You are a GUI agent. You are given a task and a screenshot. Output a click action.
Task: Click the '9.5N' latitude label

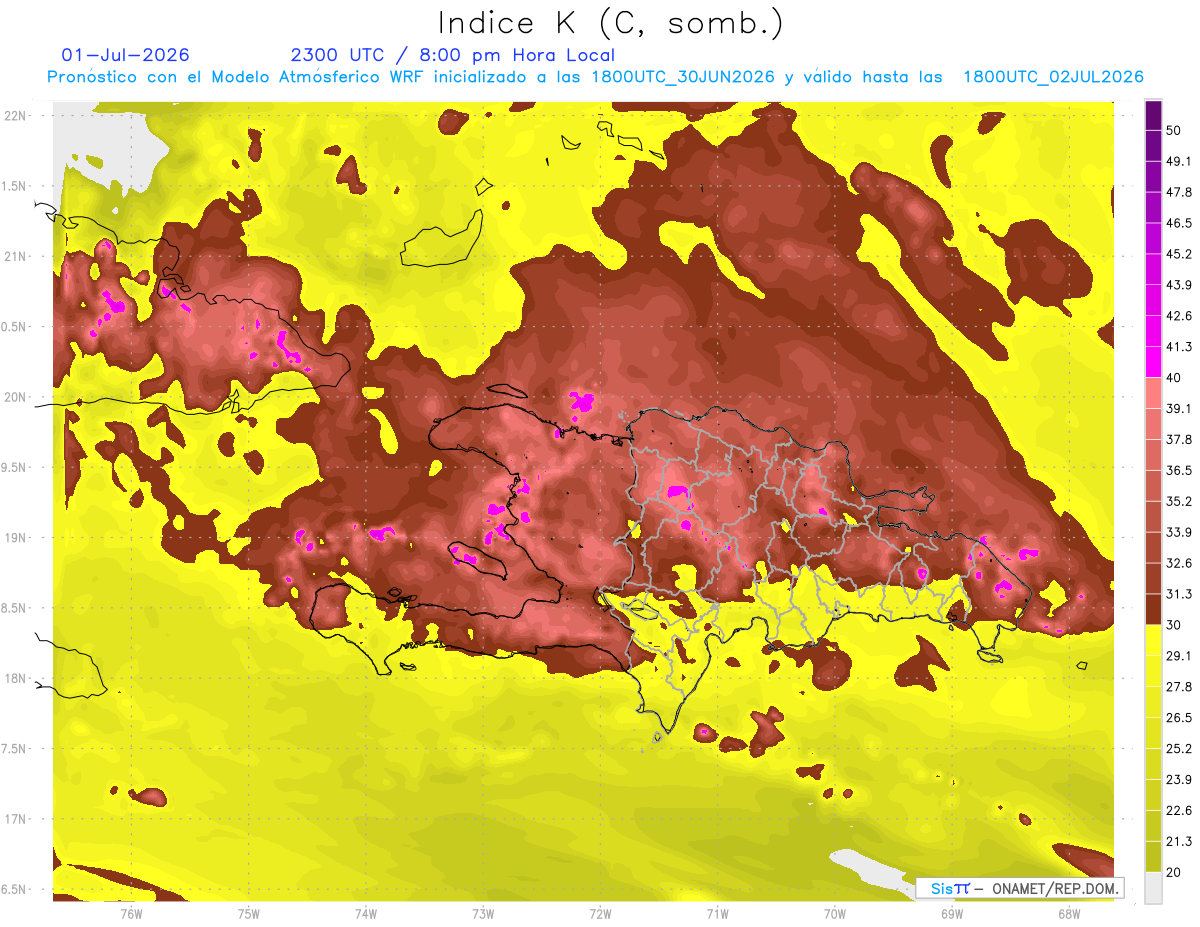(14, 467)
